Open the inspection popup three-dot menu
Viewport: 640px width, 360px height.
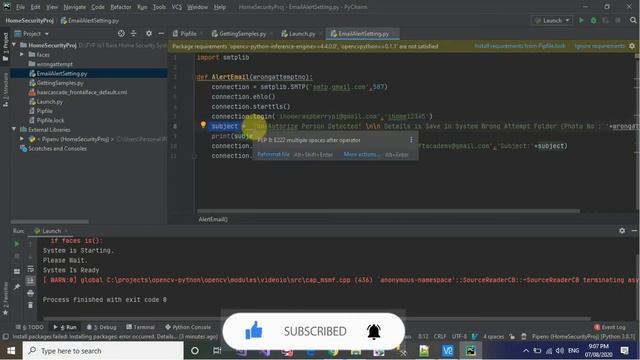coord(411,140)
